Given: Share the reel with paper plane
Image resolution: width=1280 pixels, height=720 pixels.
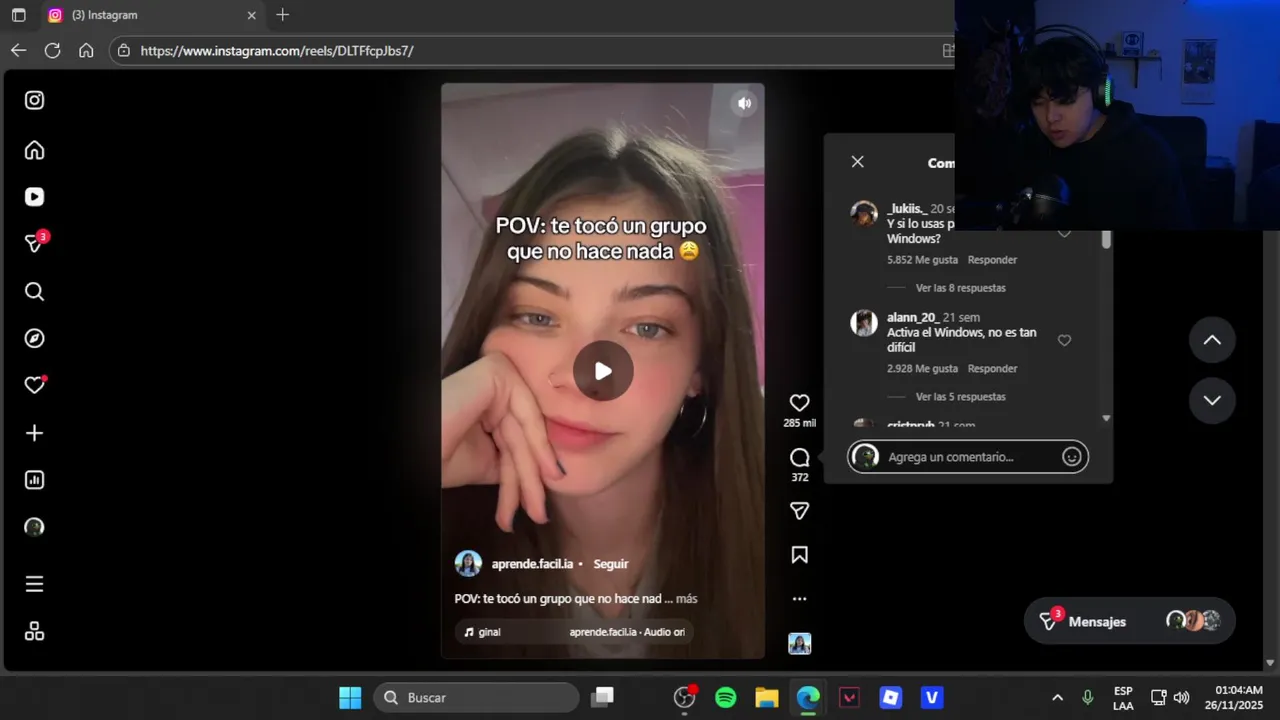Looking at the screenshot, I should click(799, 511).
